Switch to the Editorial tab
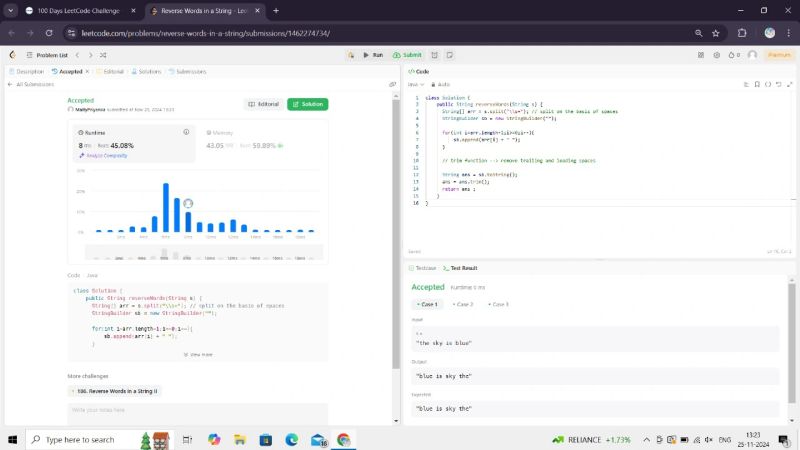The width and height of the screenshot is (800, 450). point(110,71)
